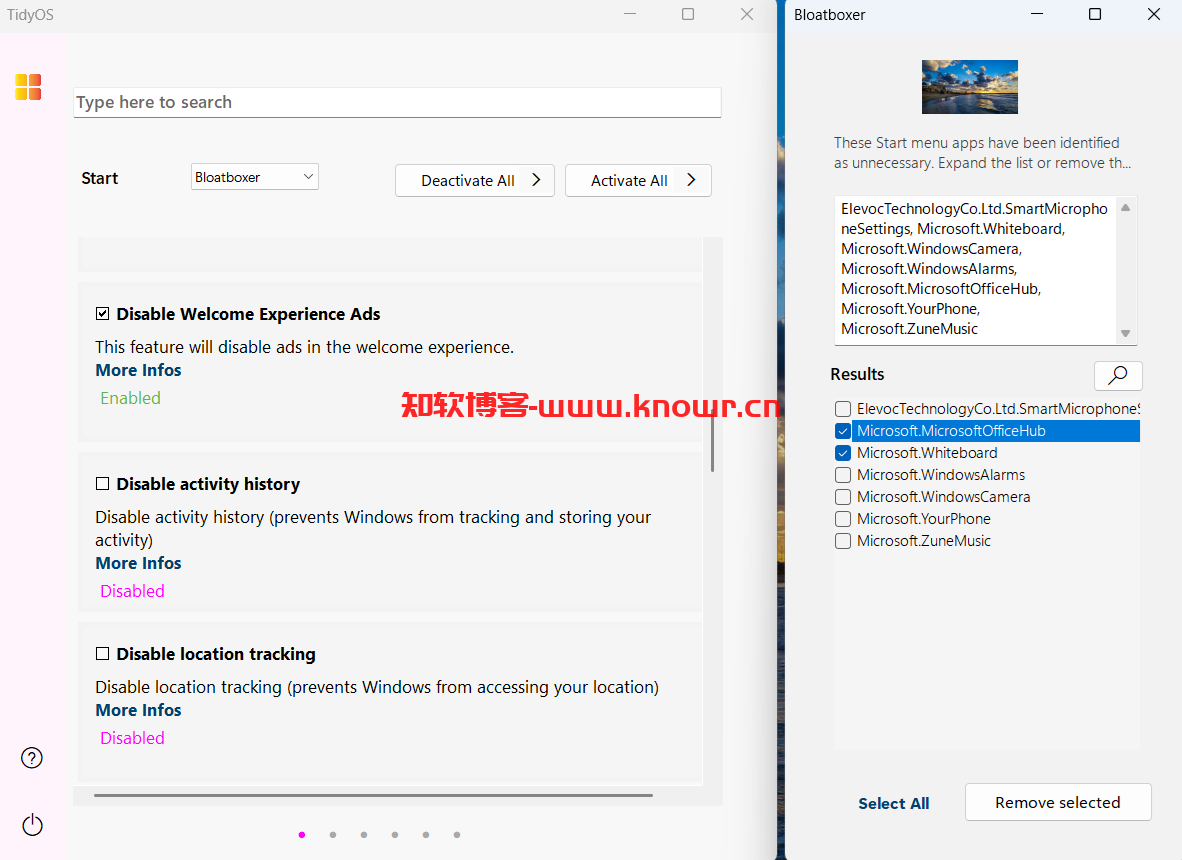
Task: Click Remove selected in Bloatboxer
Action: pyautogui.click(x=1058, y=802)
